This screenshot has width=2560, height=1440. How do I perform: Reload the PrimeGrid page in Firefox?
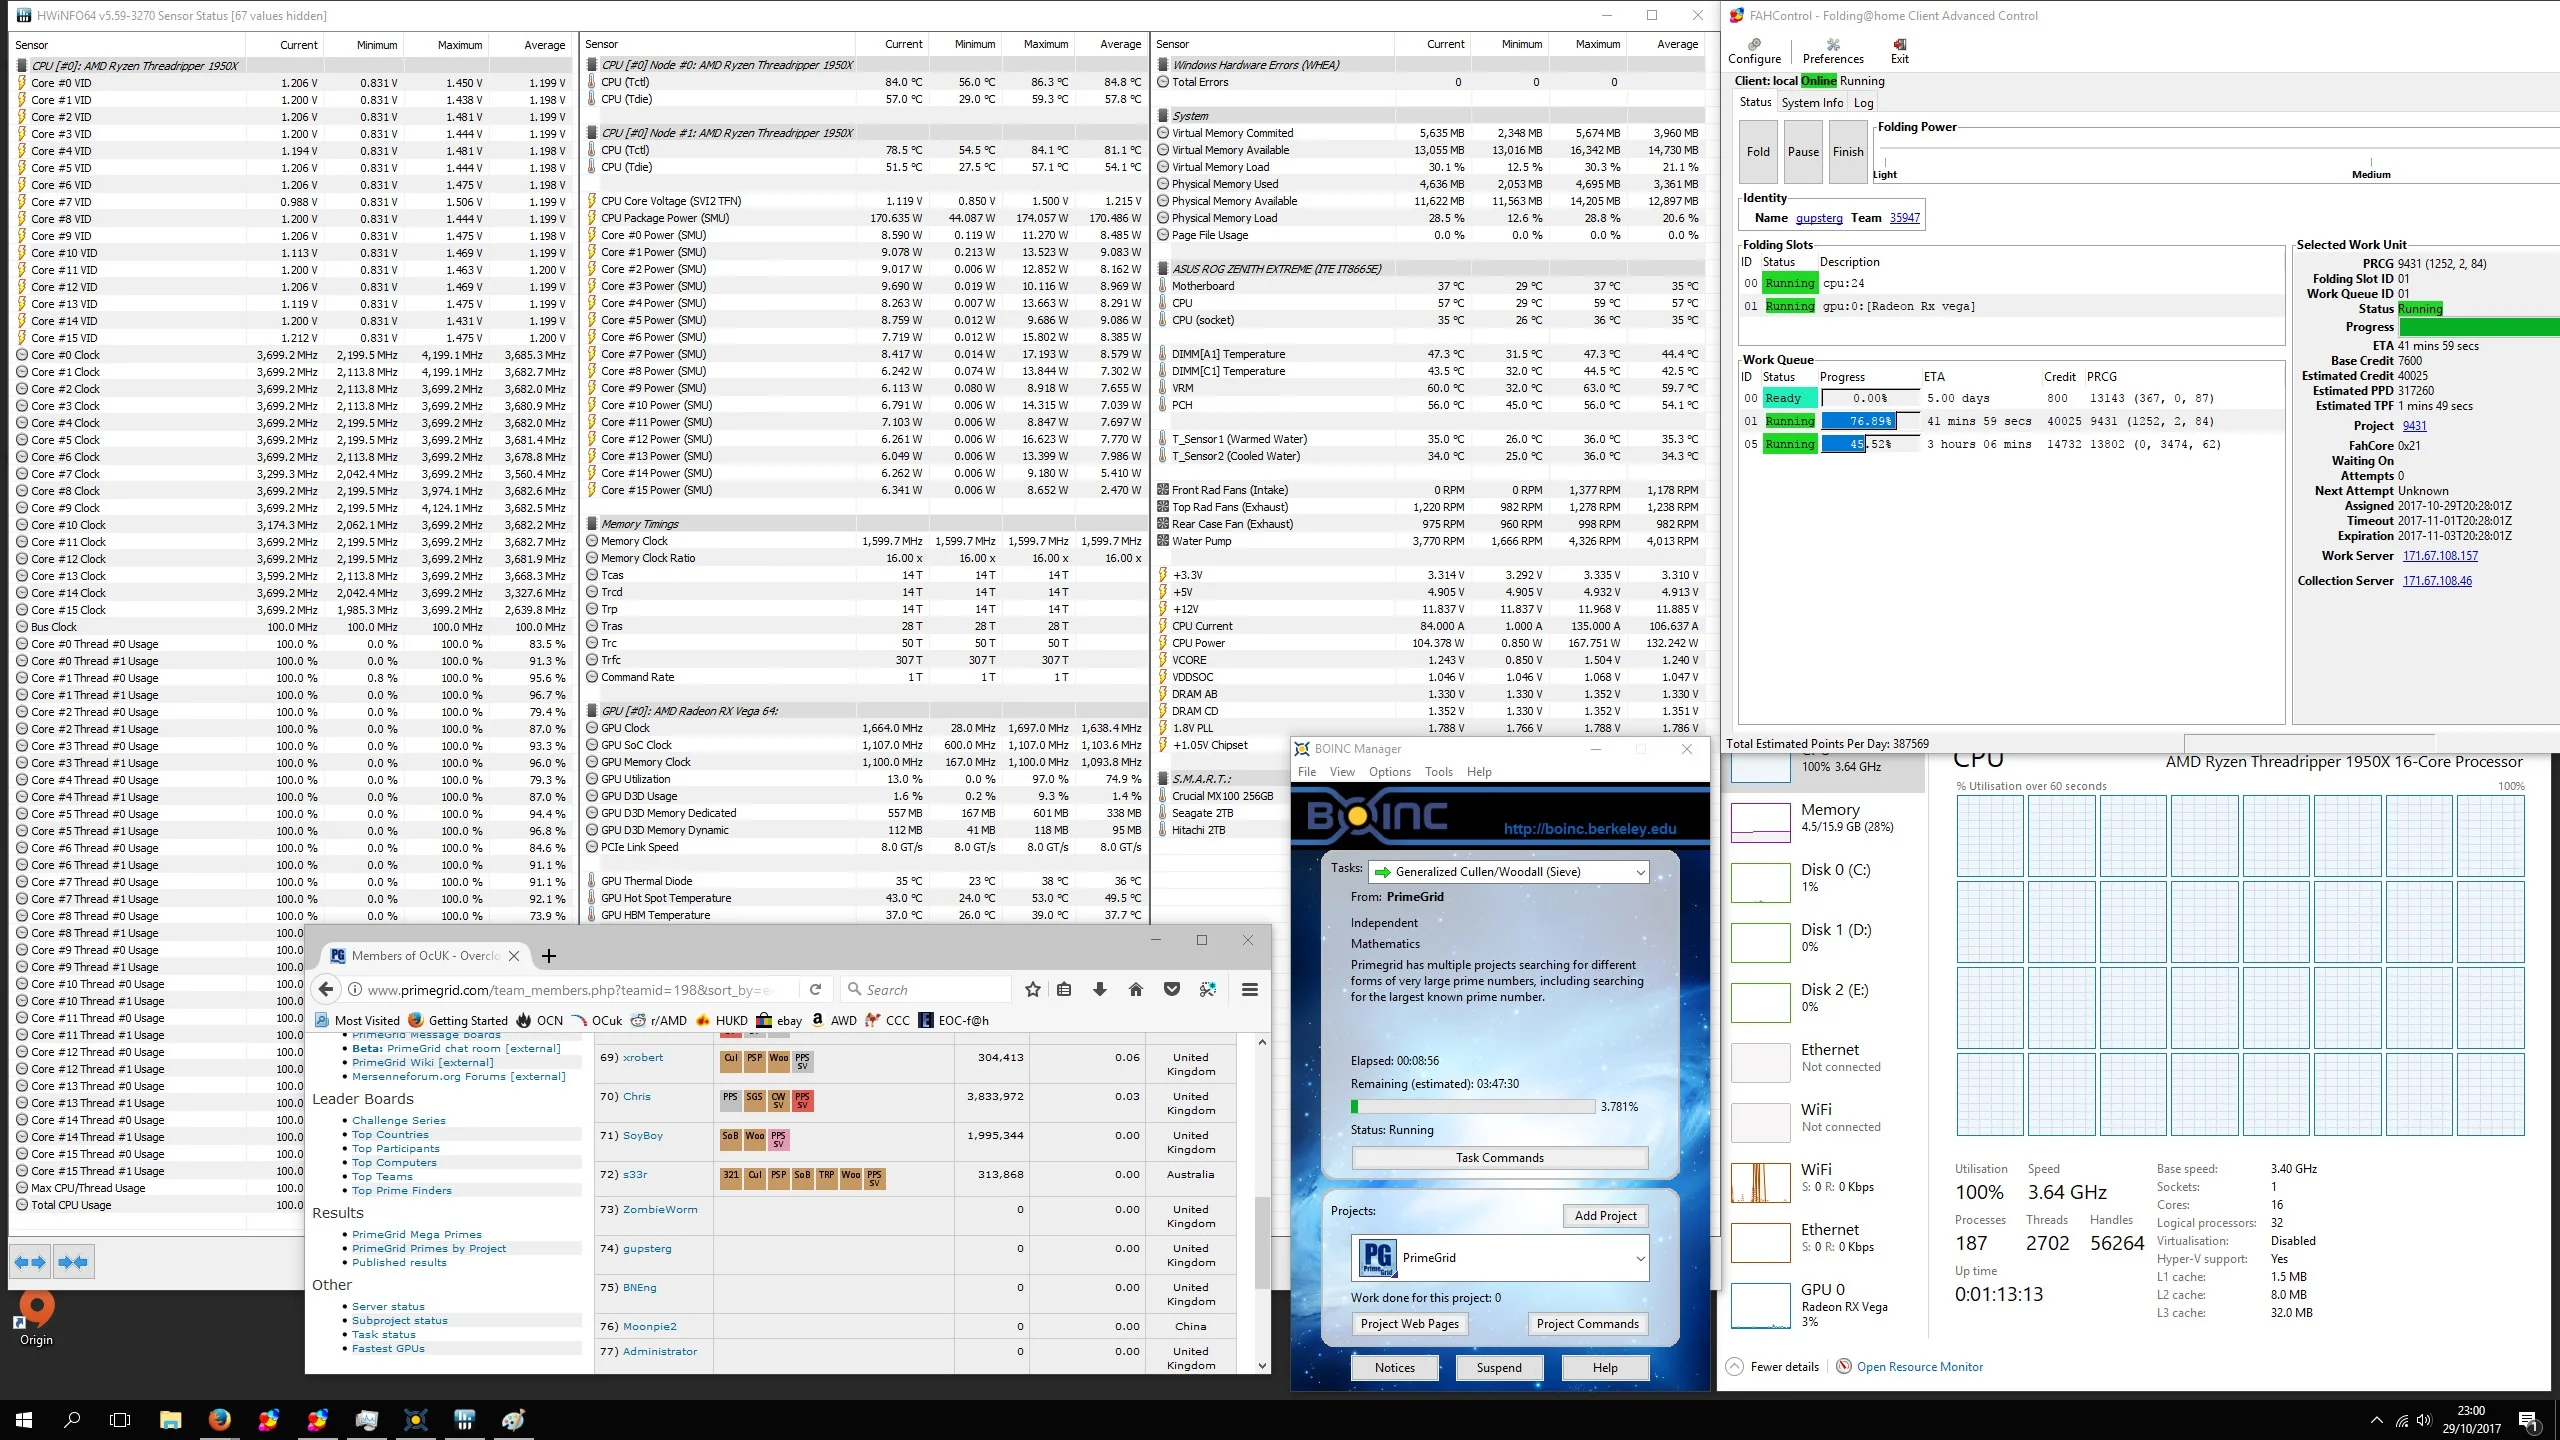815,989
